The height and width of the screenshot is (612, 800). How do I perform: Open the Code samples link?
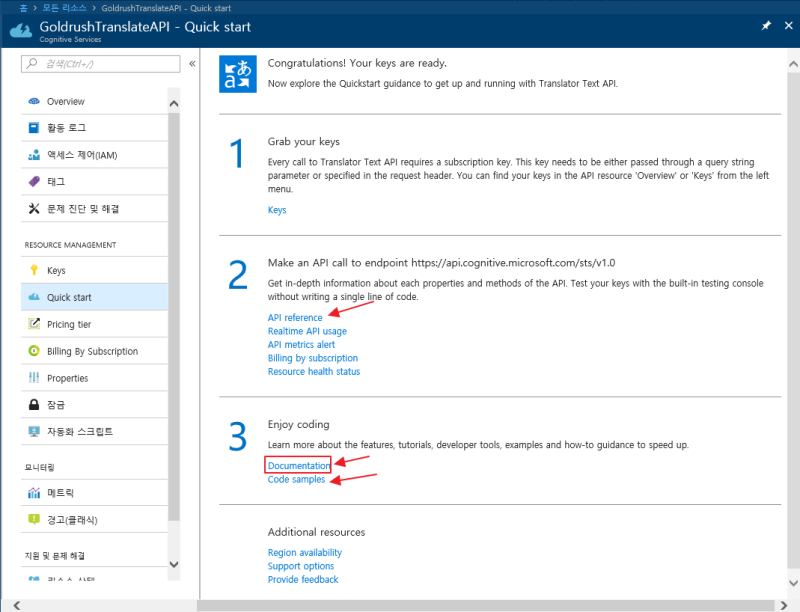pos(297,478)
